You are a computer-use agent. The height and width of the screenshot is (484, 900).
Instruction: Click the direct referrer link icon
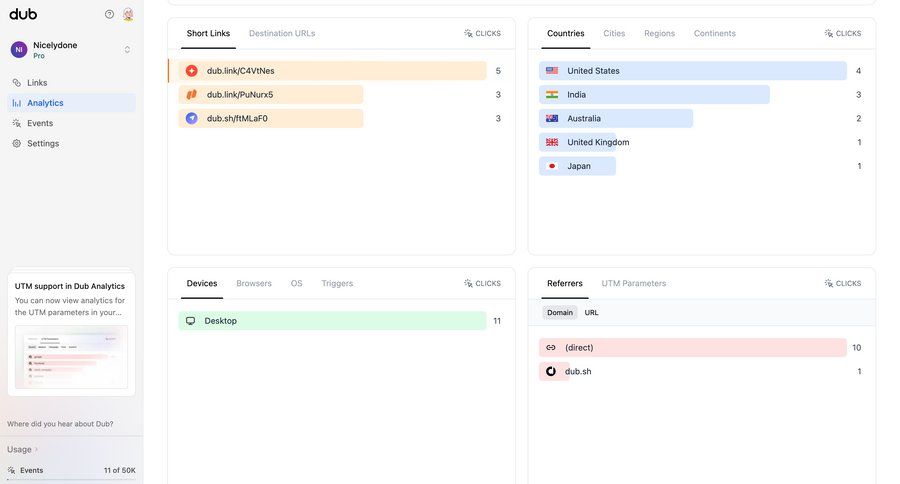coord(551,348)
